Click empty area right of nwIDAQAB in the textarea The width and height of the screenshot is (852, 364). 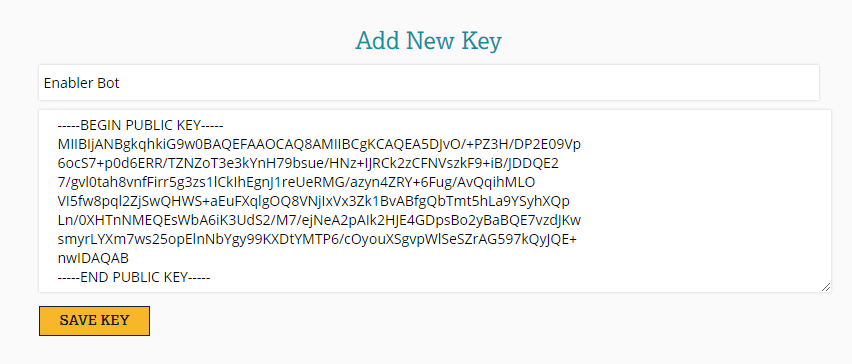pyautogui.click(x=435, y=259)
